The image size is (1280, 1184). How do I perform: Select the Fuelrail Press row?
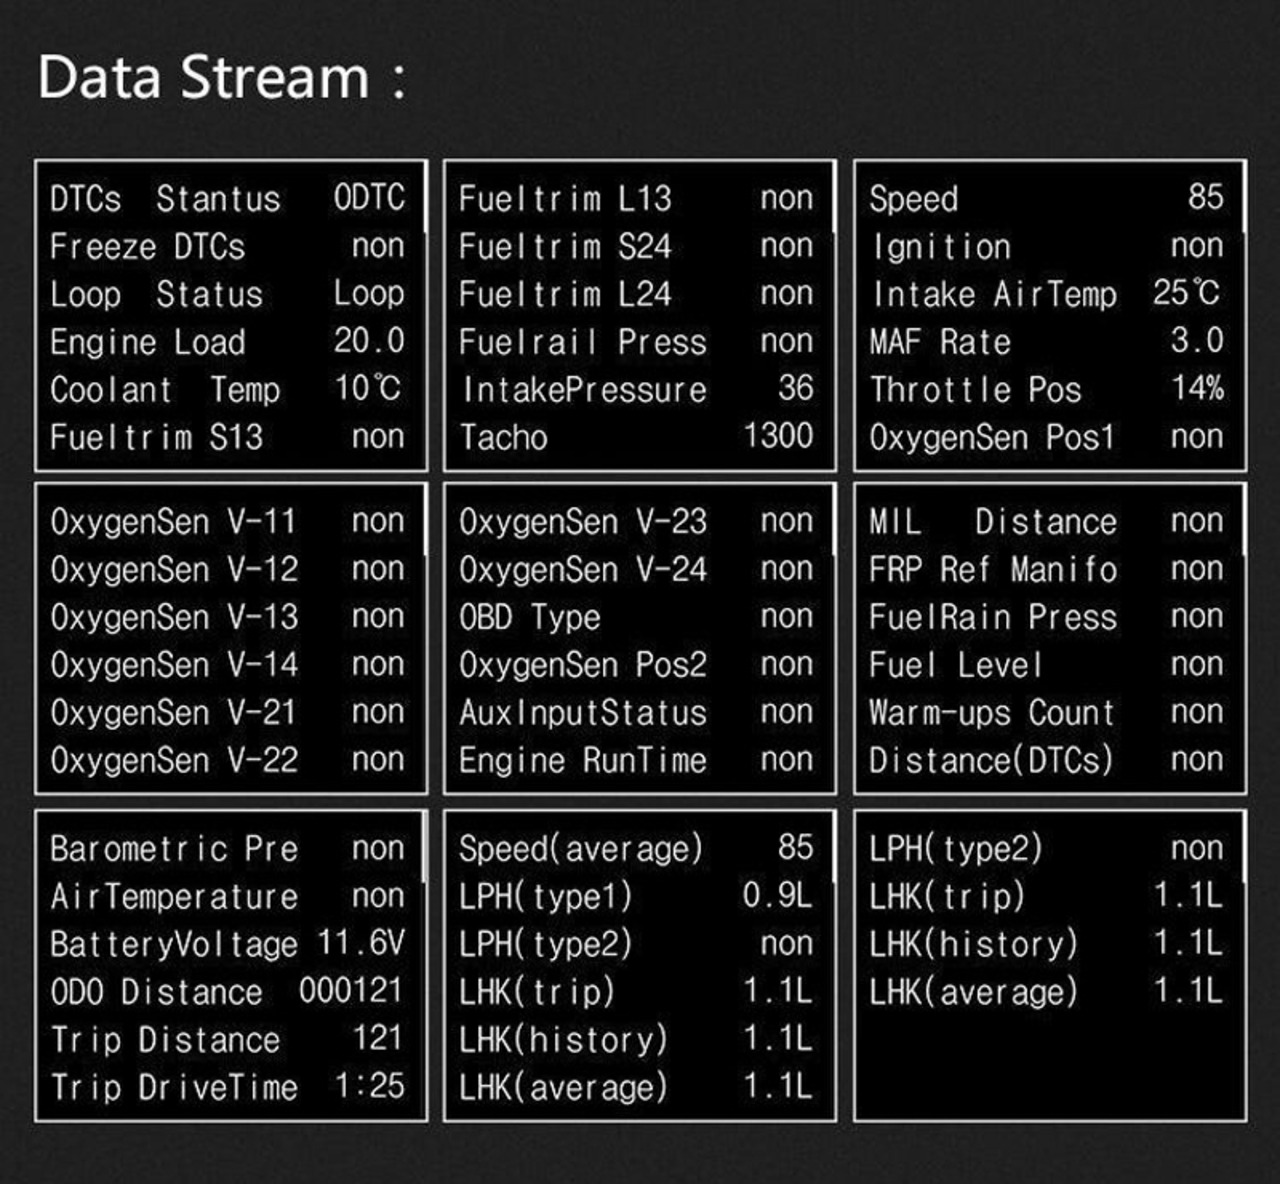637,342
